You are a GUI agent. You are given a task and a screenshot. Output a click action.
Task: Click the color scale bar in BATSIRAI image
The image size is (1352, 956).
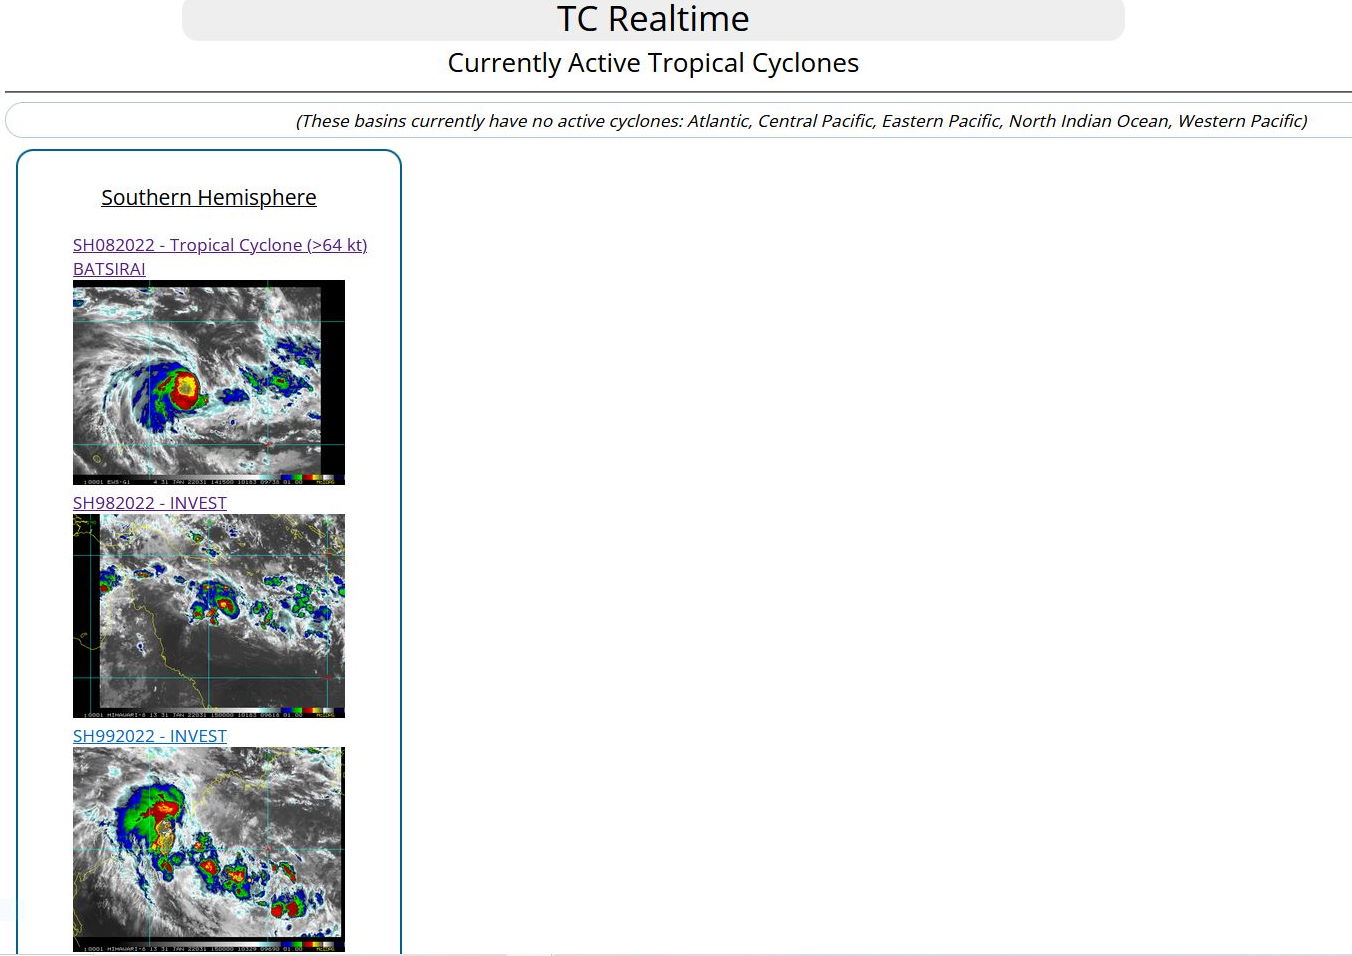click(306, 479)
